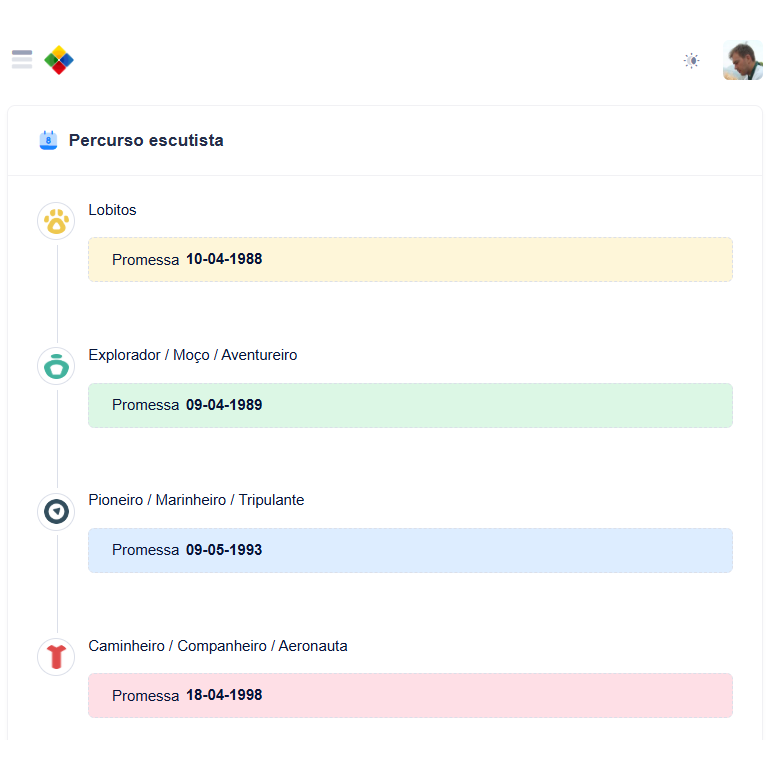Select the green Explorador section icon
773x773 pixels.
pos(56,366)
